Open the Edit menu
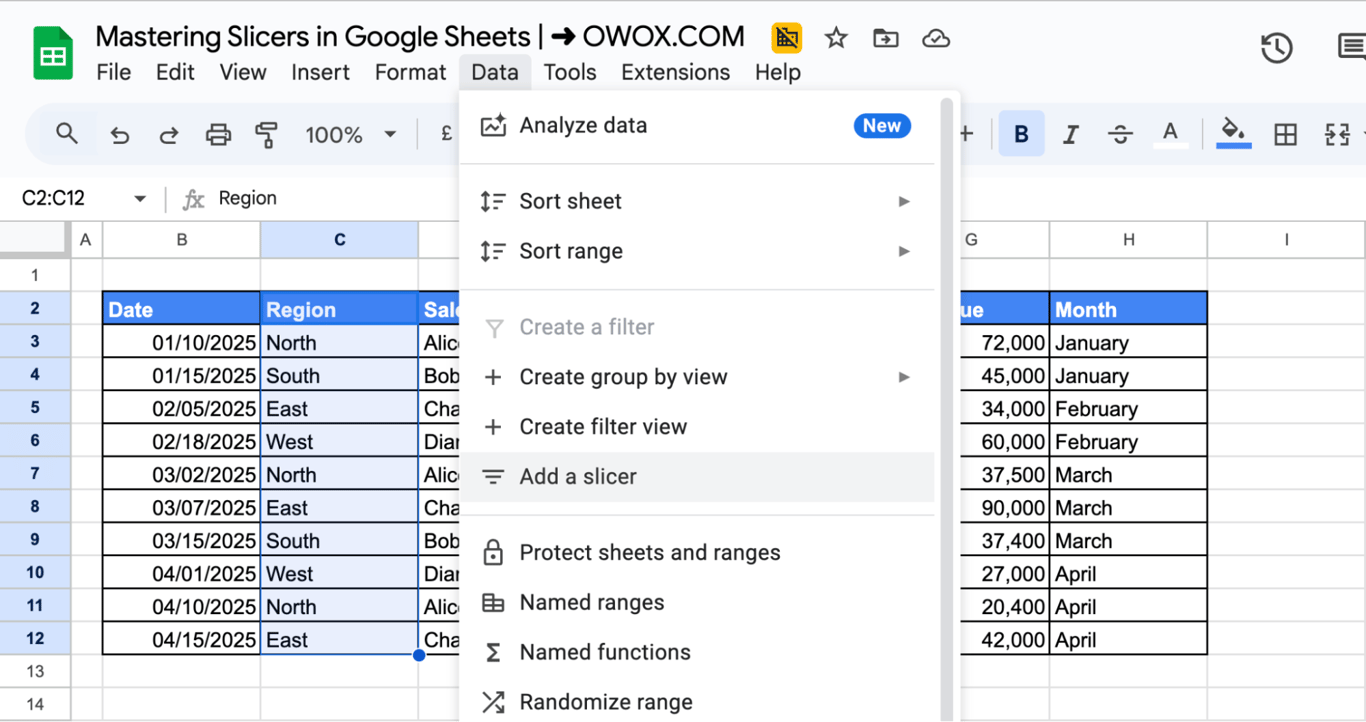This screenshot has height=722, width=1366. pyautogui.click(x=175, y=72)
